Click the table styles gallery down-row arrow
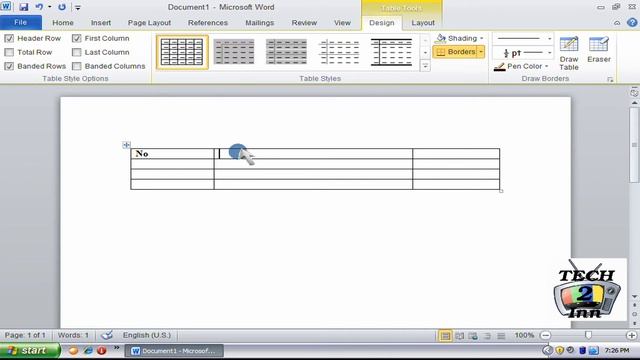Image resolution: width=640 pixels, height=360 pixels. pyautogui.click(x=425, y=53)
